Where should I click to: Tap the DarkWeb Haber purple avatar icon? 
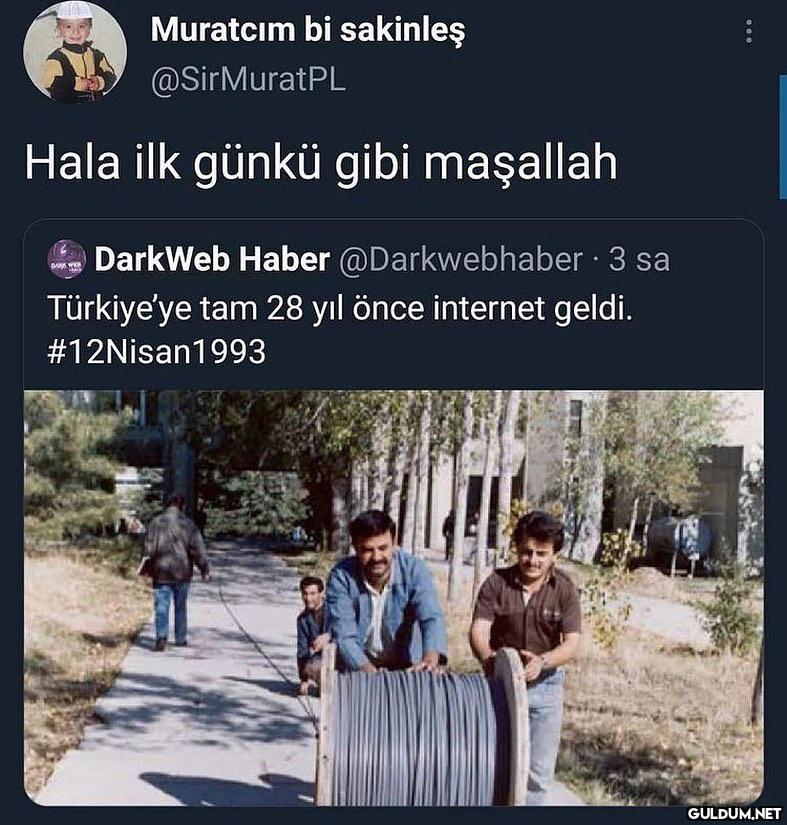66,259
